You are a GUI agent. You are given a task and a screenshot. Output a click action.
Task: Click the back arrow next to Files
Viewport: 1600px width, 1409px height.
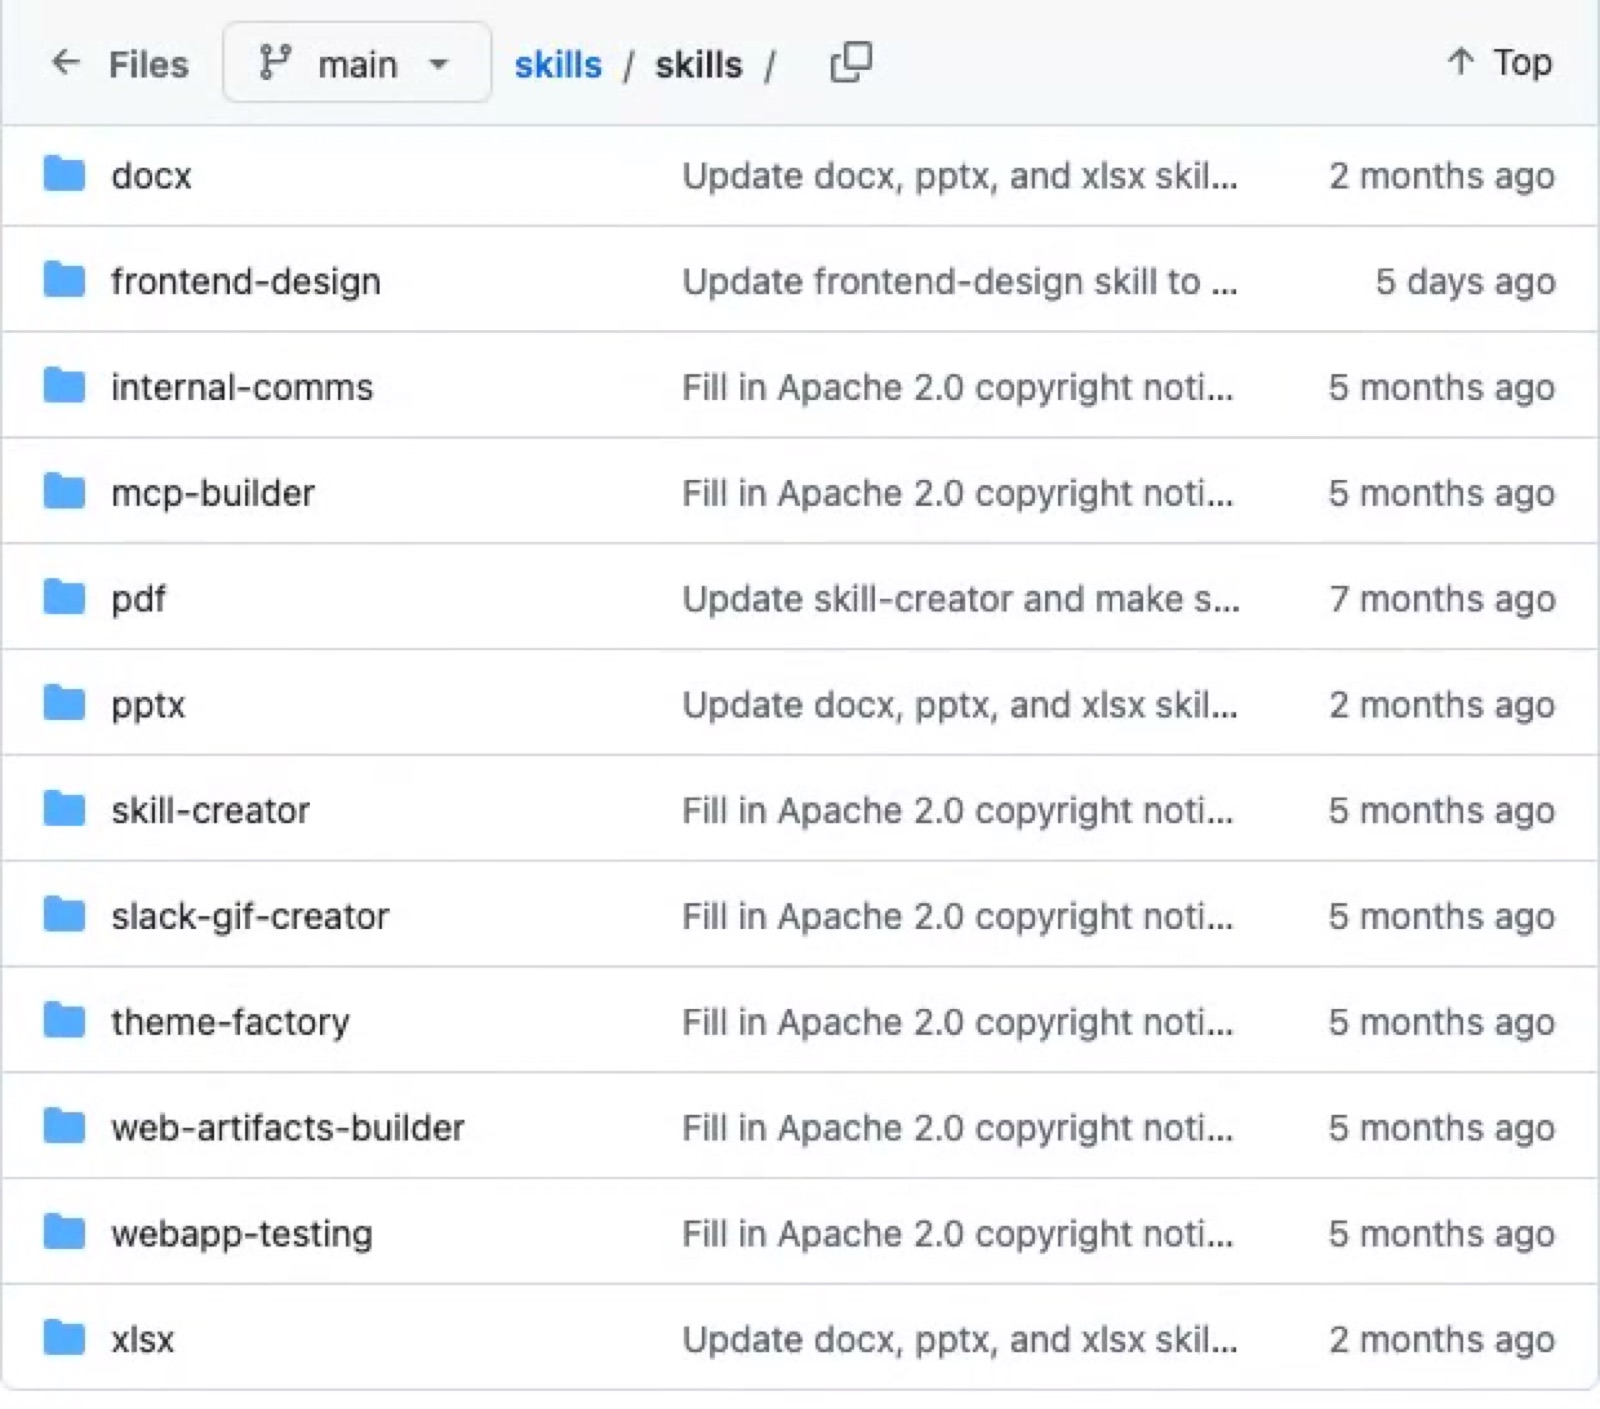point(65,63)
